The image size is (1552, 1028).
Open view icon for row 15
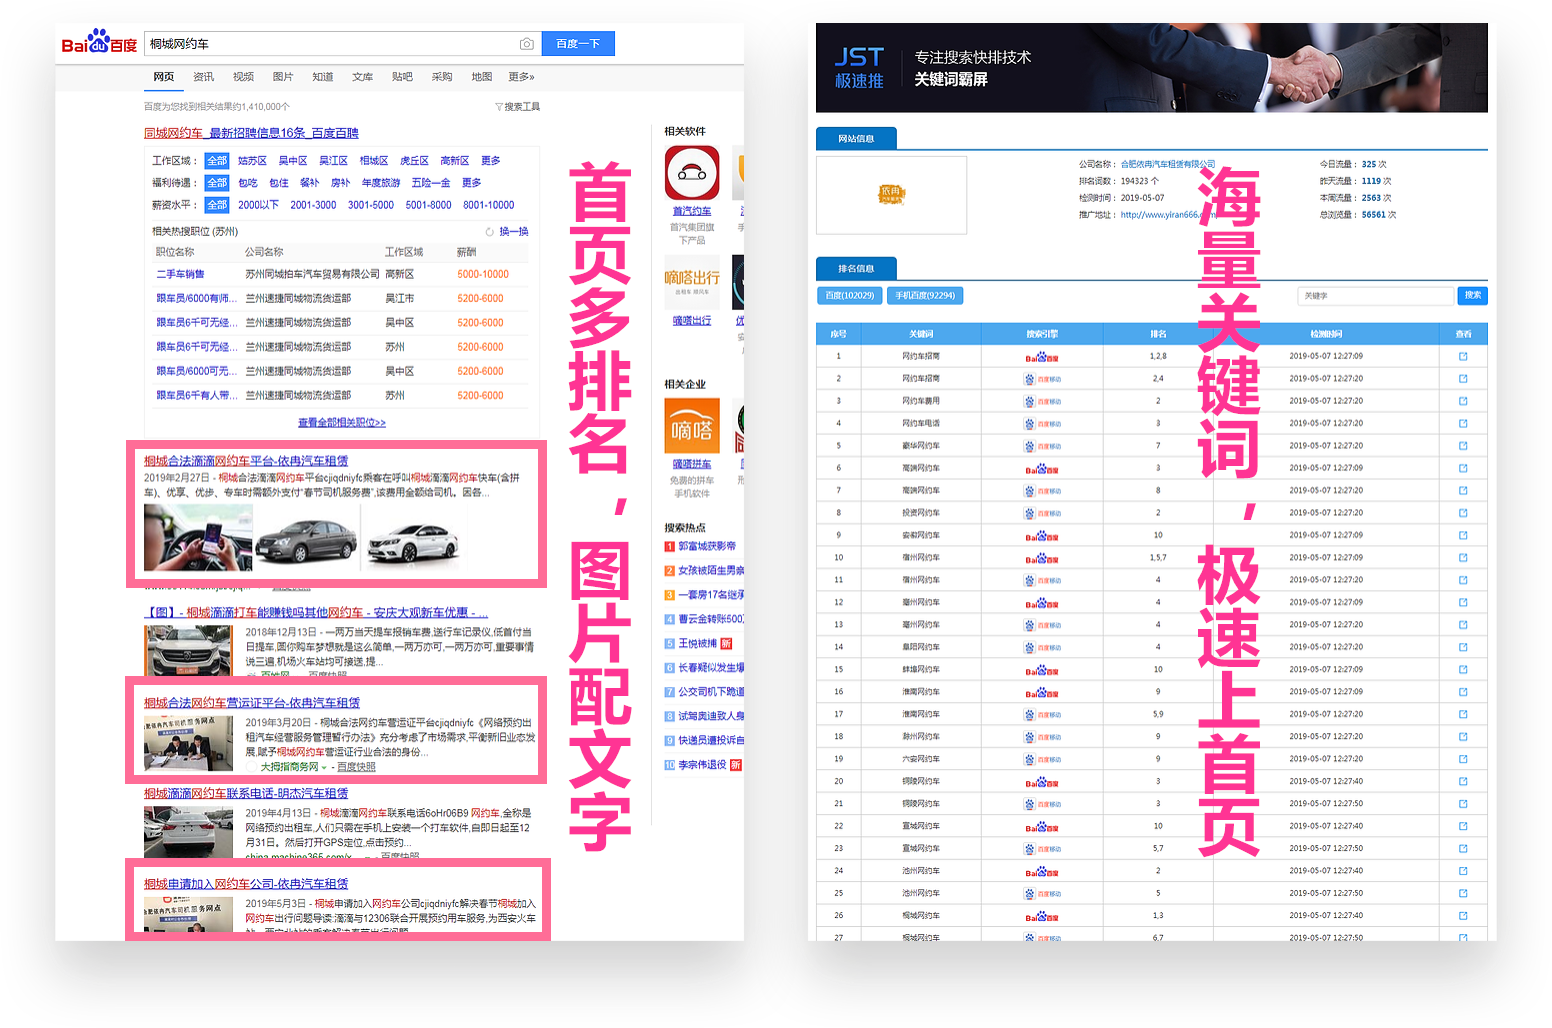[1463, 669]
